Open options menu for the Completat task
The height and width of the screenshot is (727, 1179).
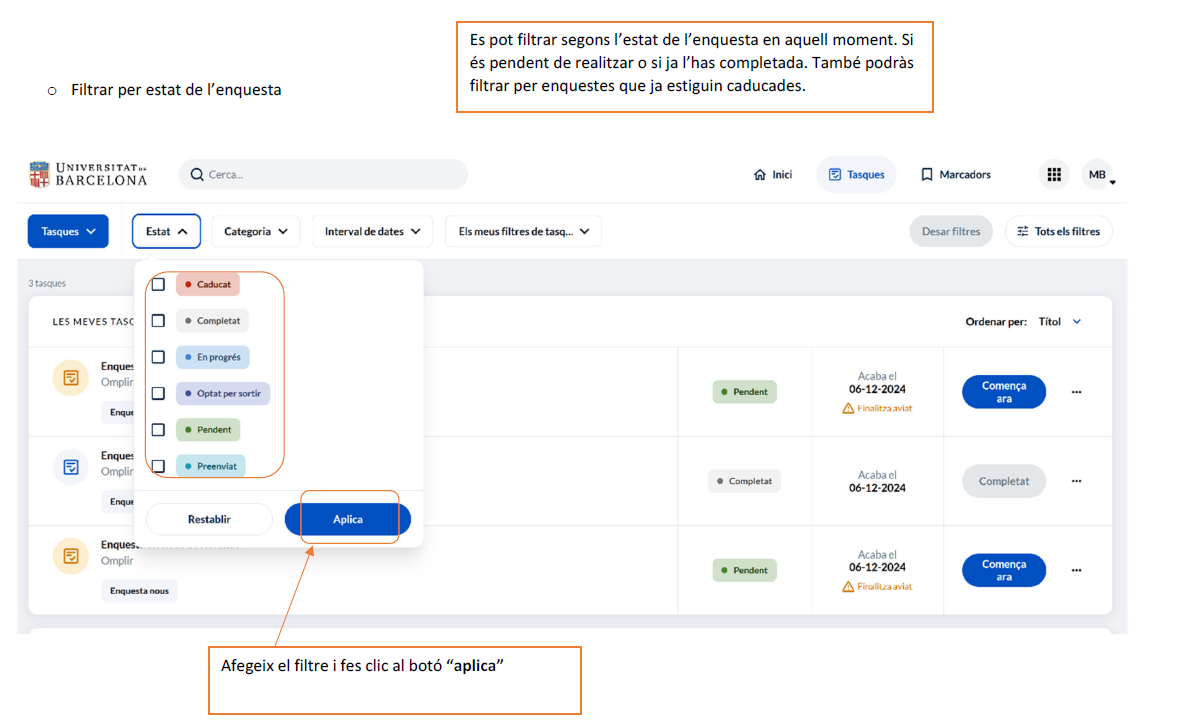1076,481
